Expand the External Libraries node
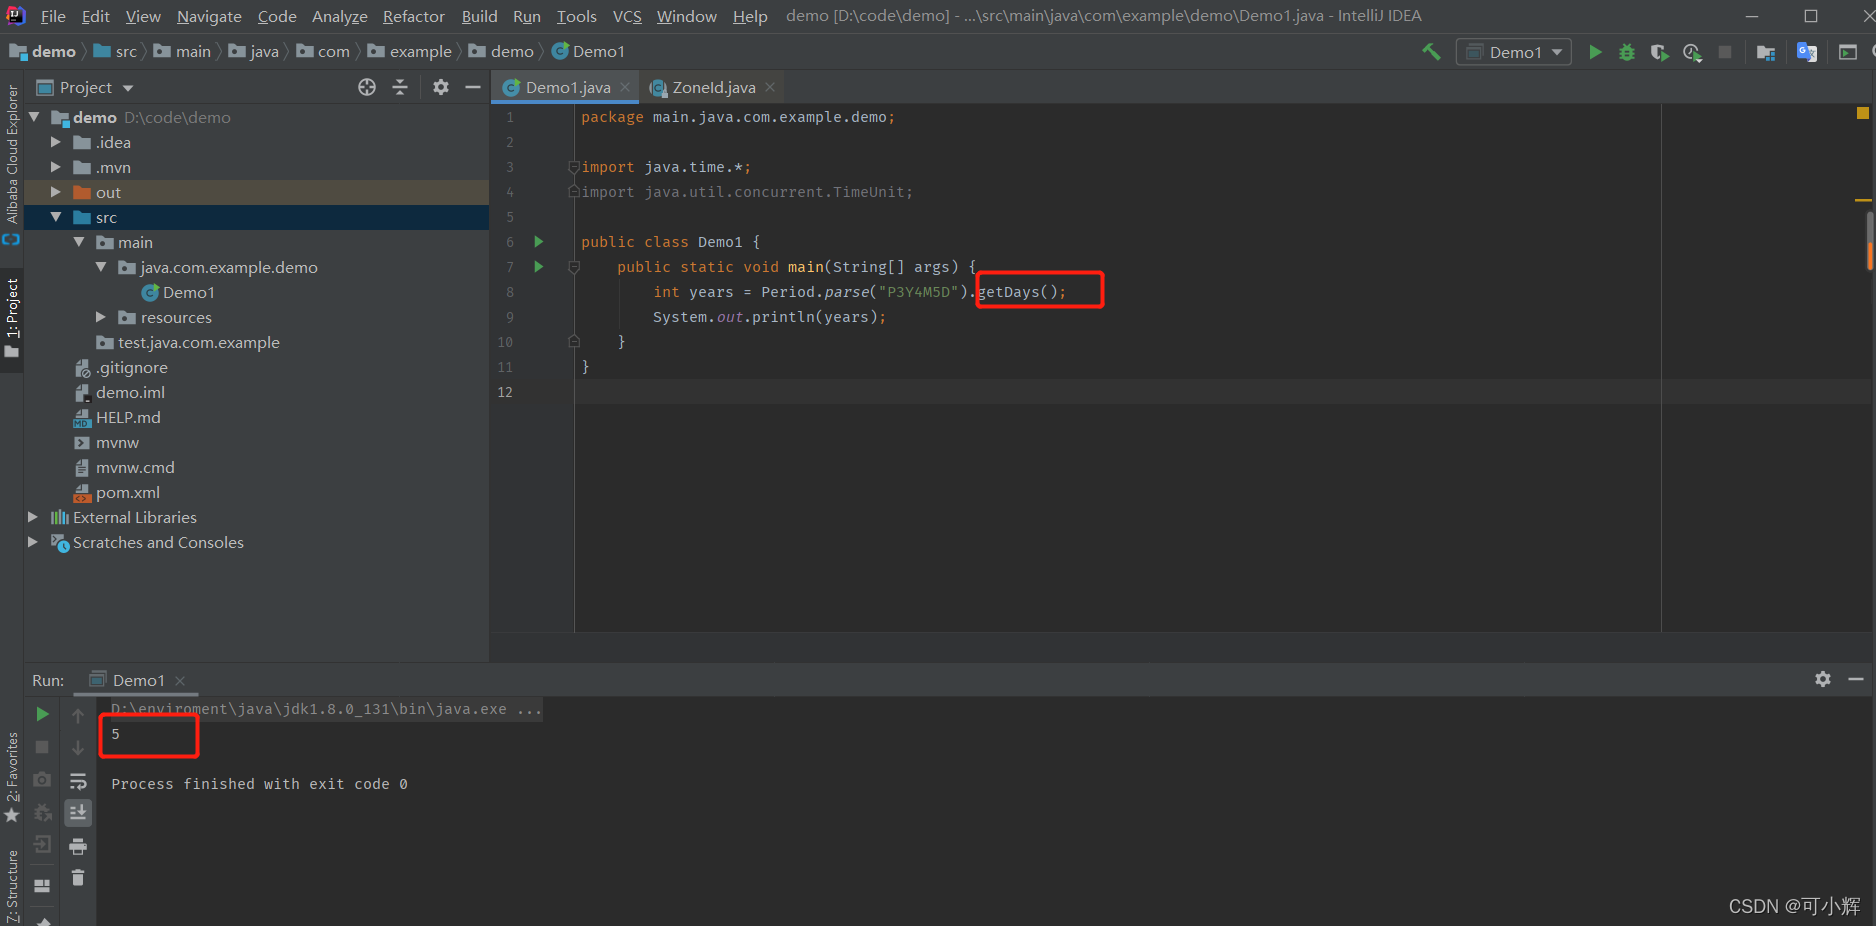The image size is (1876, 926). pos(32,517)
